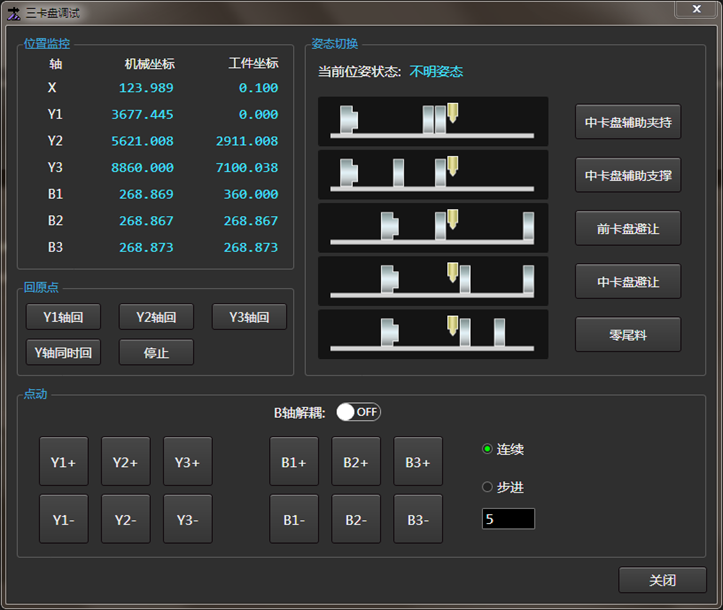723x610 pixels.
Task: Click the first chuck posture diagram thumbnail
Action: 432,121
